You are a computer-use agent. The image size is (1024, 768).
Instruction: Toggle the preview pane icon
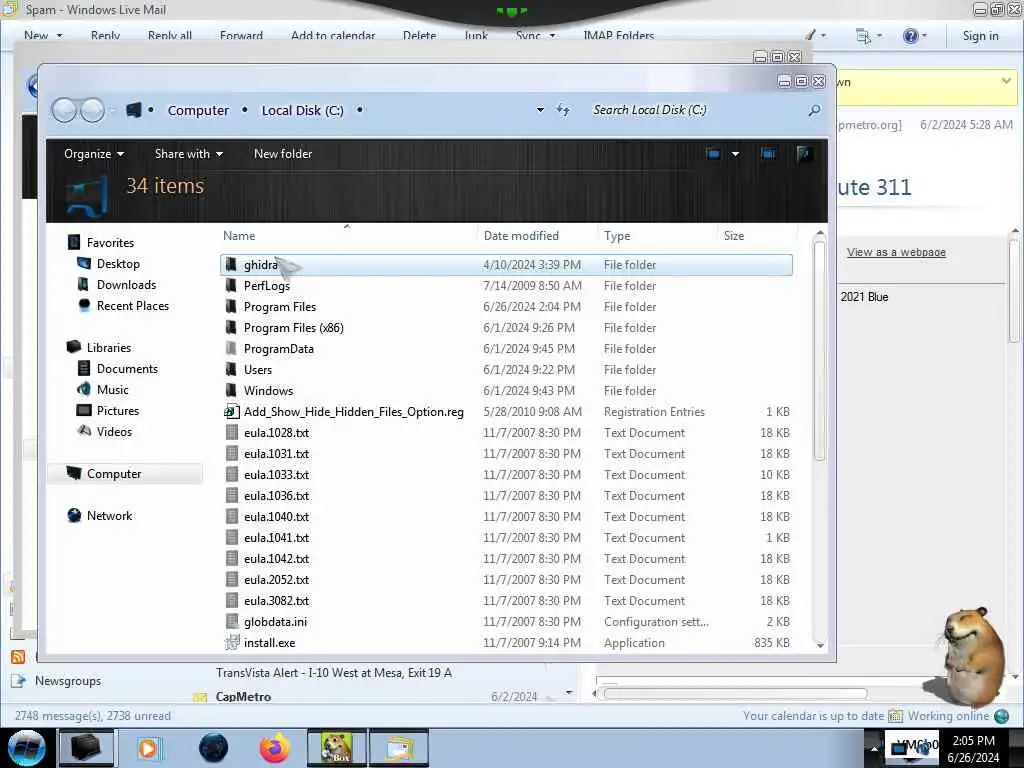pyautogui.click(x=768, y=154)
